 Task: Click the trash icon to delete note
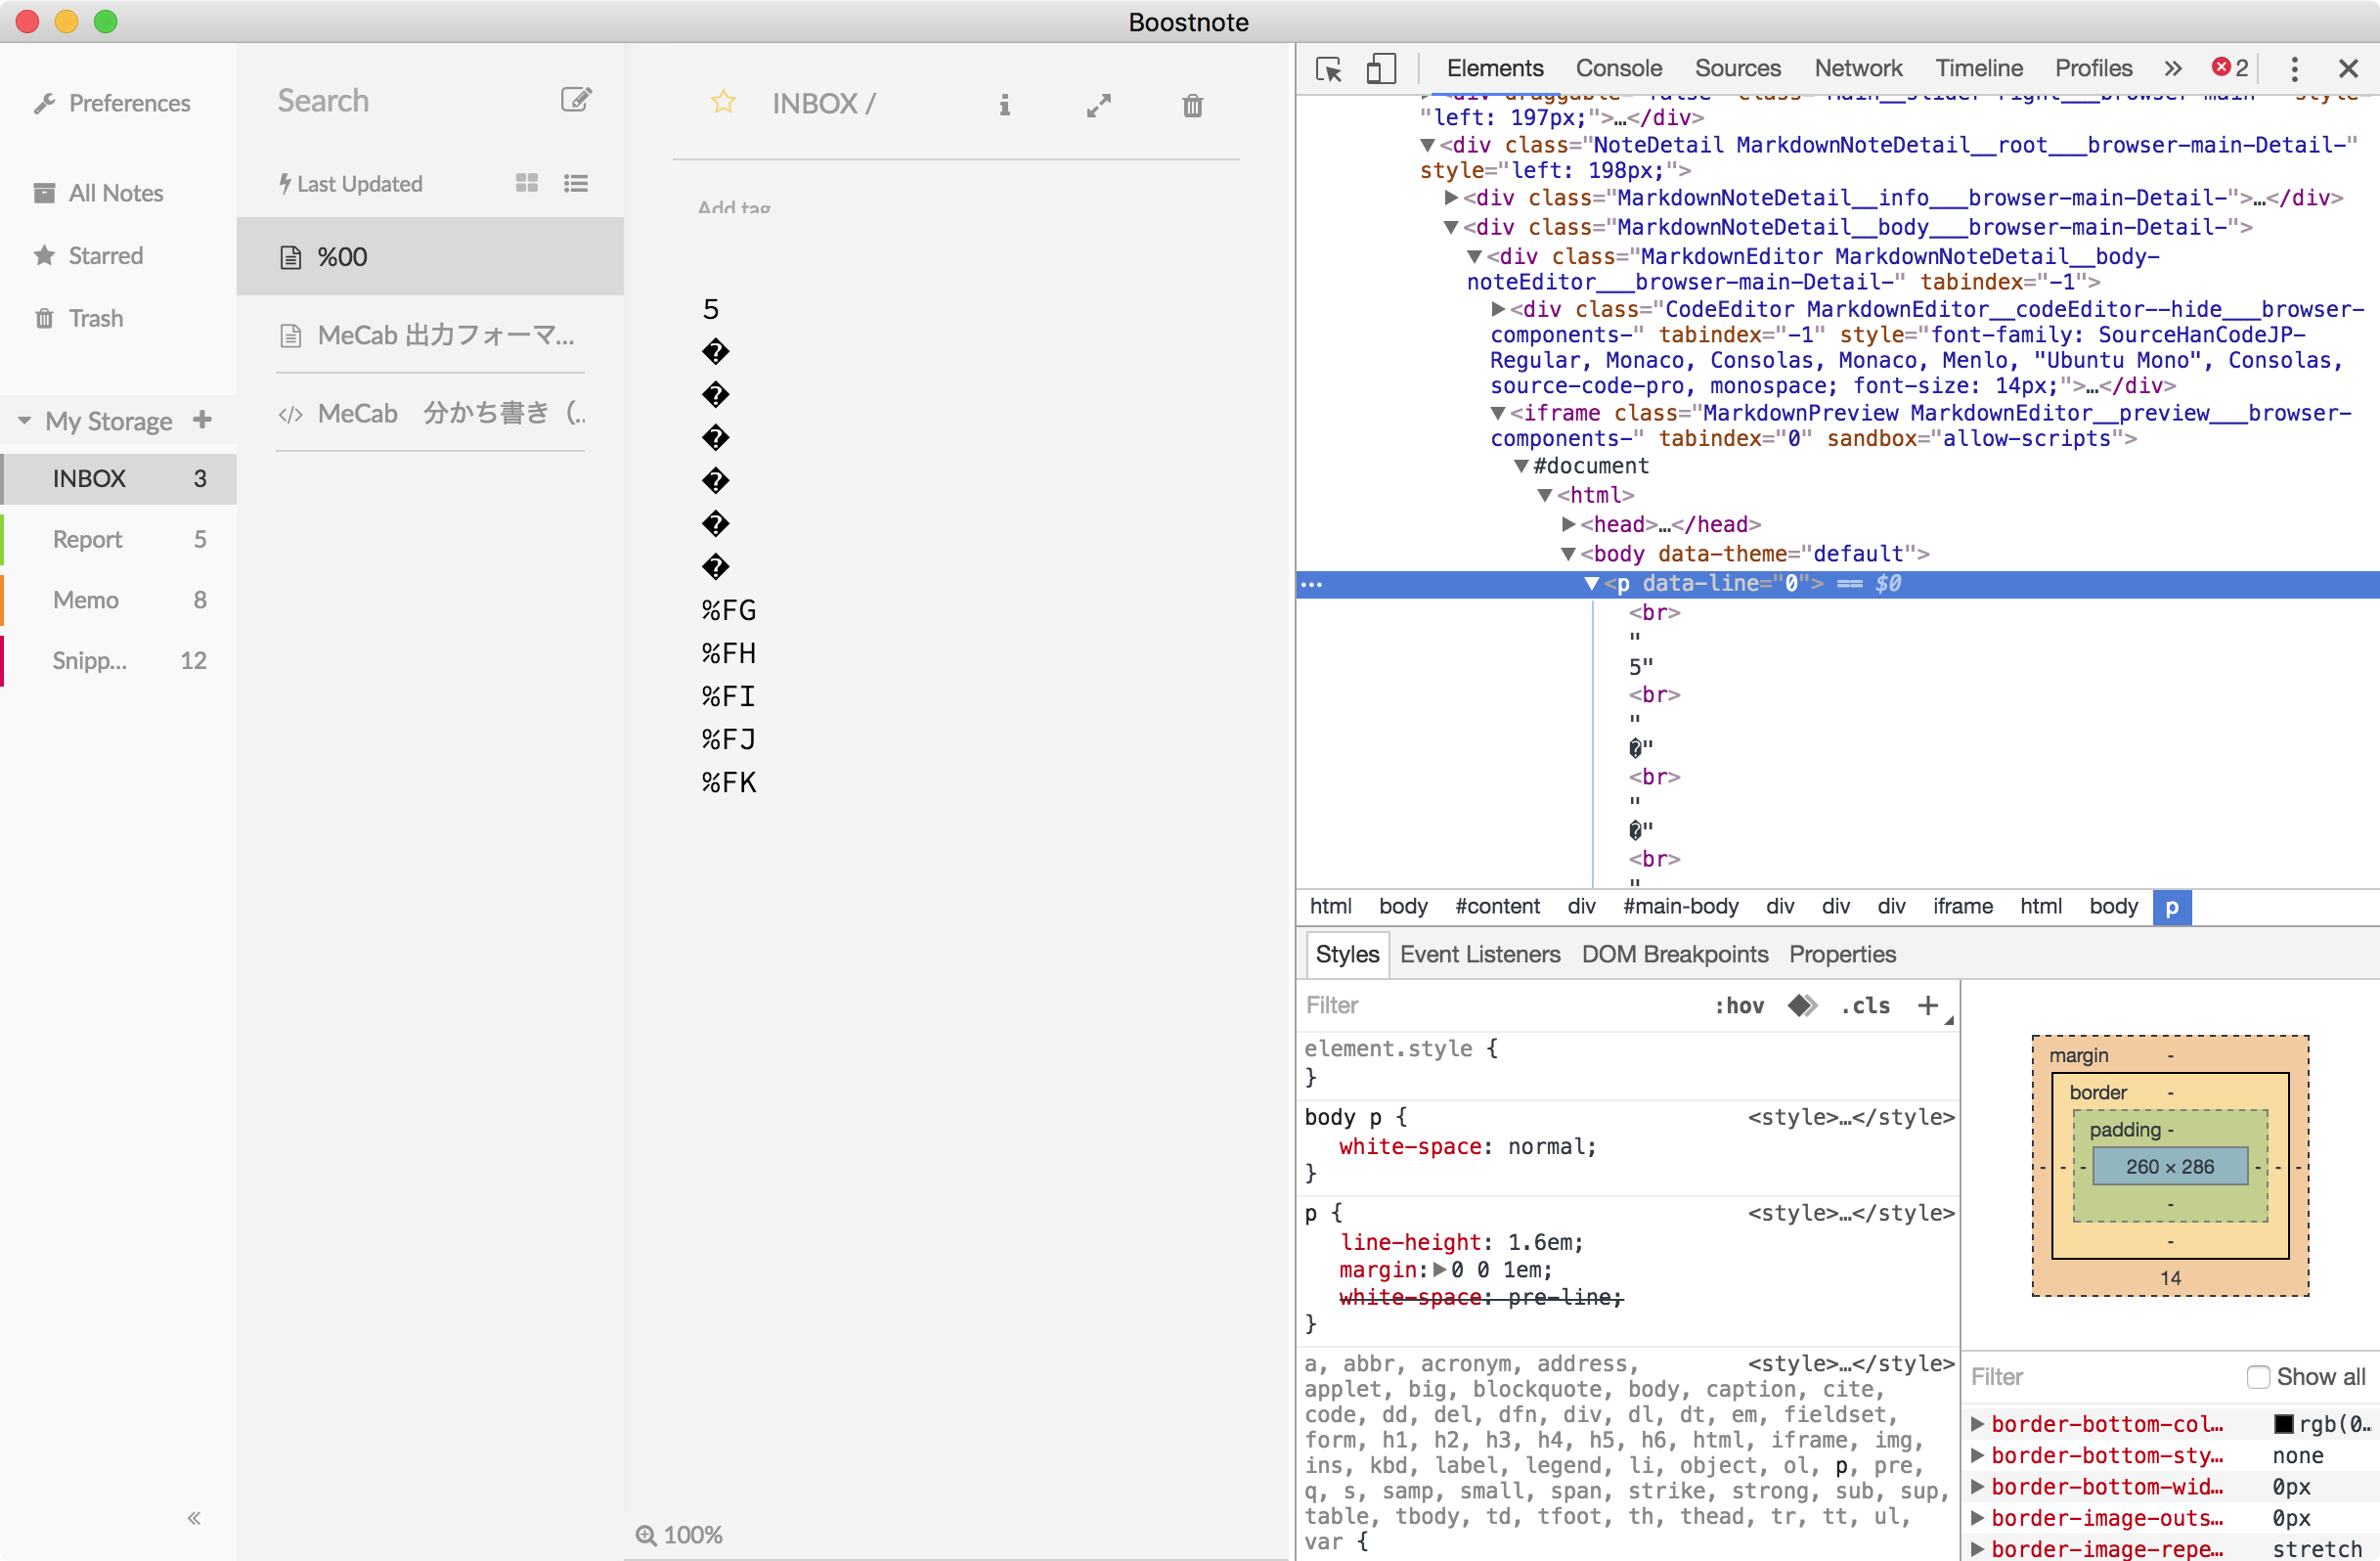(1192, 105)
